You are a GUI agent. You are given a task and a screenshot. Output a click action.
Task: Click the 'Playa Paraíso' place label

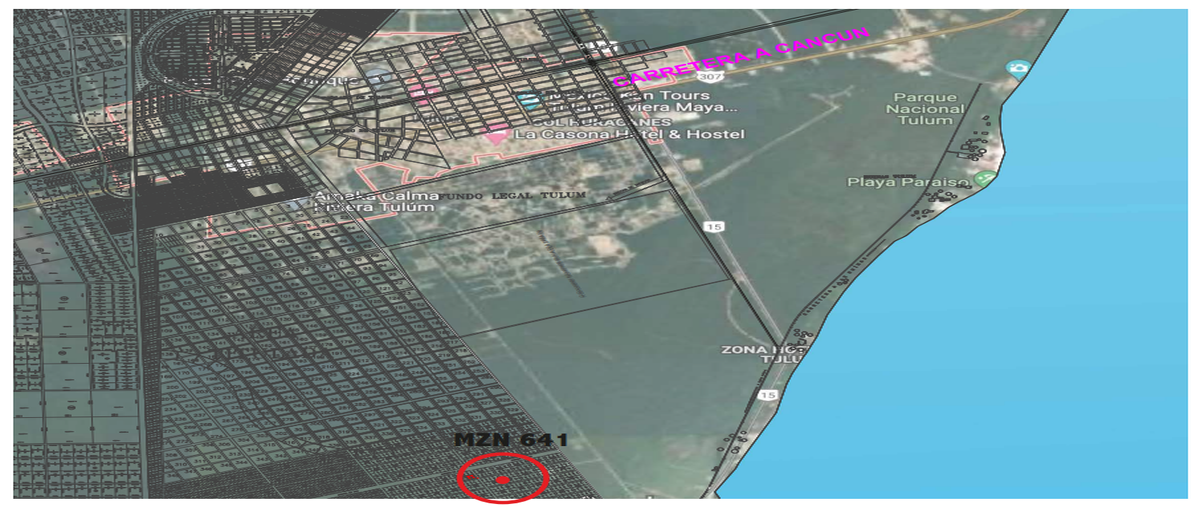pos(908,182)
